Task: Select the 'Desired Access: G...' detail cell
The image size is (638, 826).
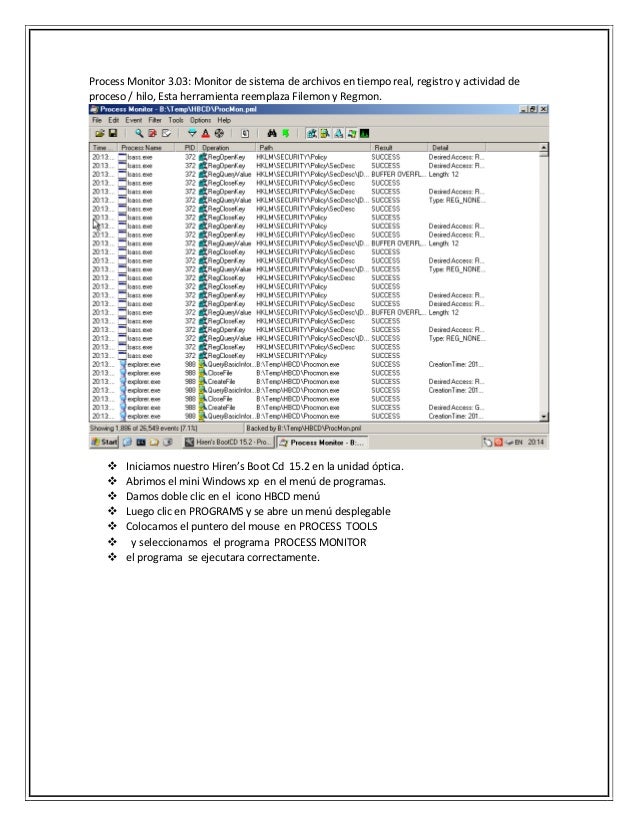Action: pyautogui.click(x=456, y=408)
